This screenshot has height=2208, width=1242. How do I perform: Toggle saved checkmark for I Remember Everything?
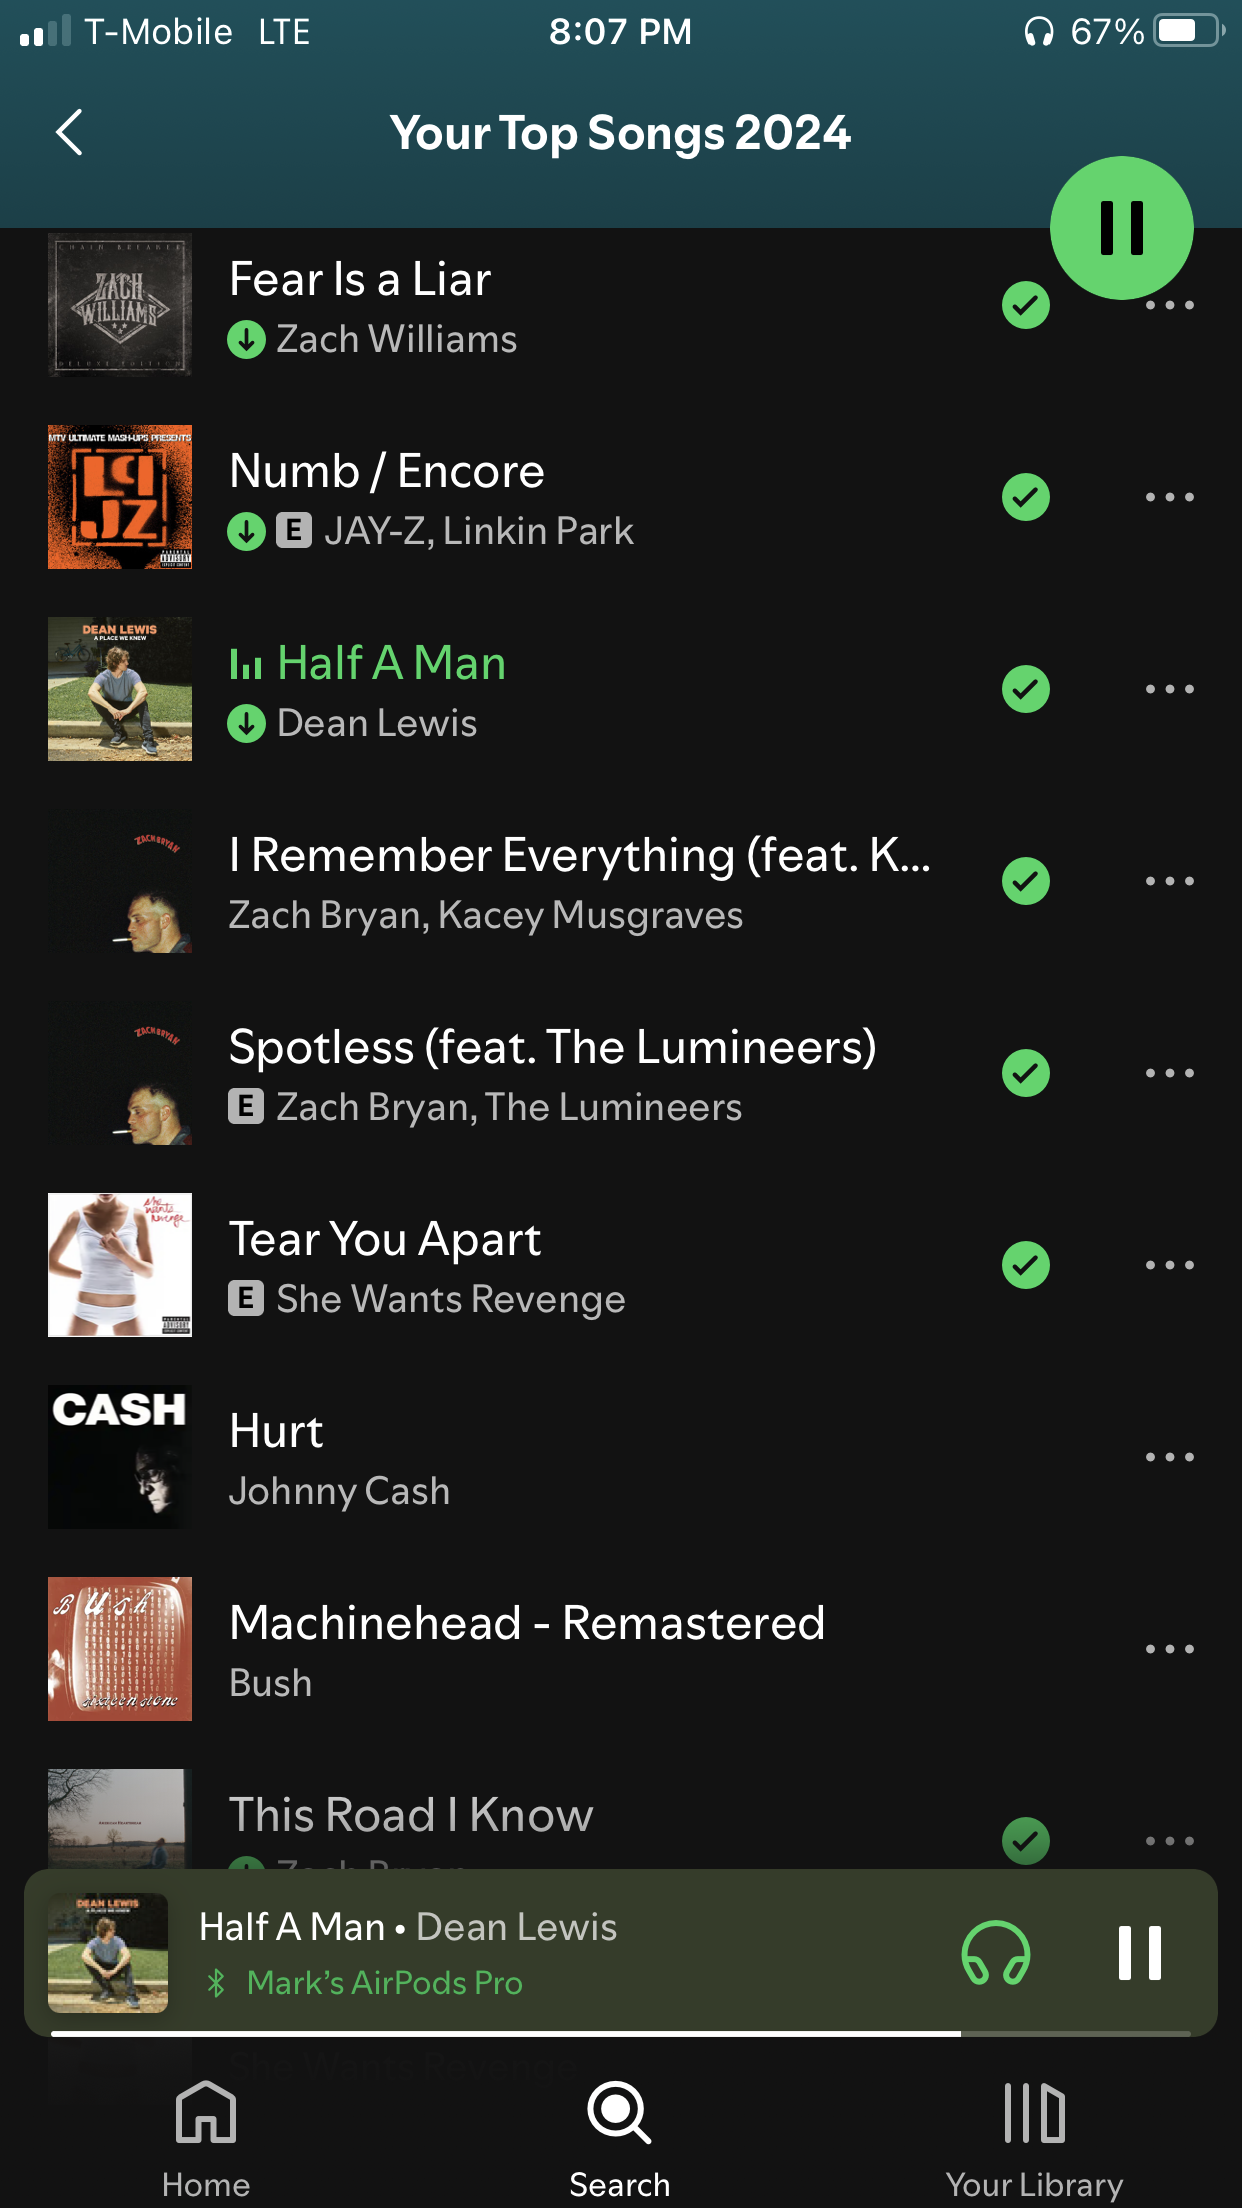pos(1026,881)
